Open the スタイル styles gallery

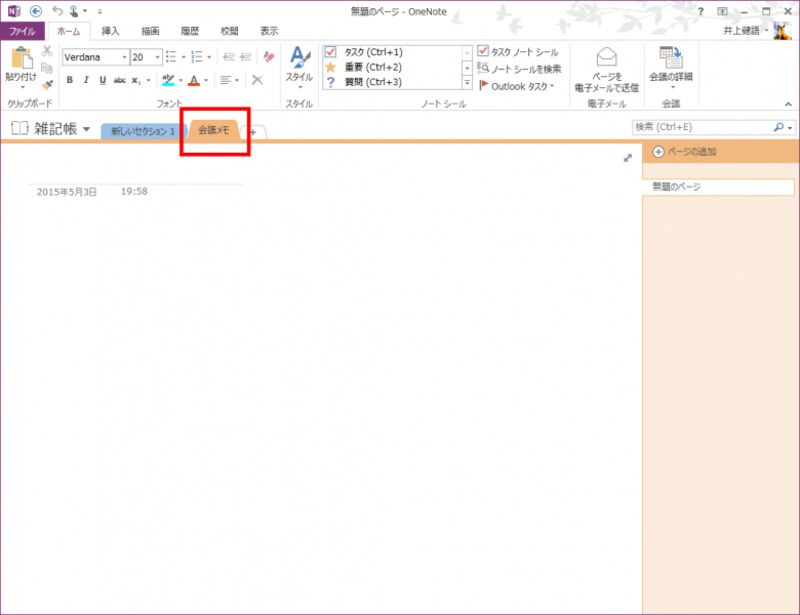click(299, 68)
